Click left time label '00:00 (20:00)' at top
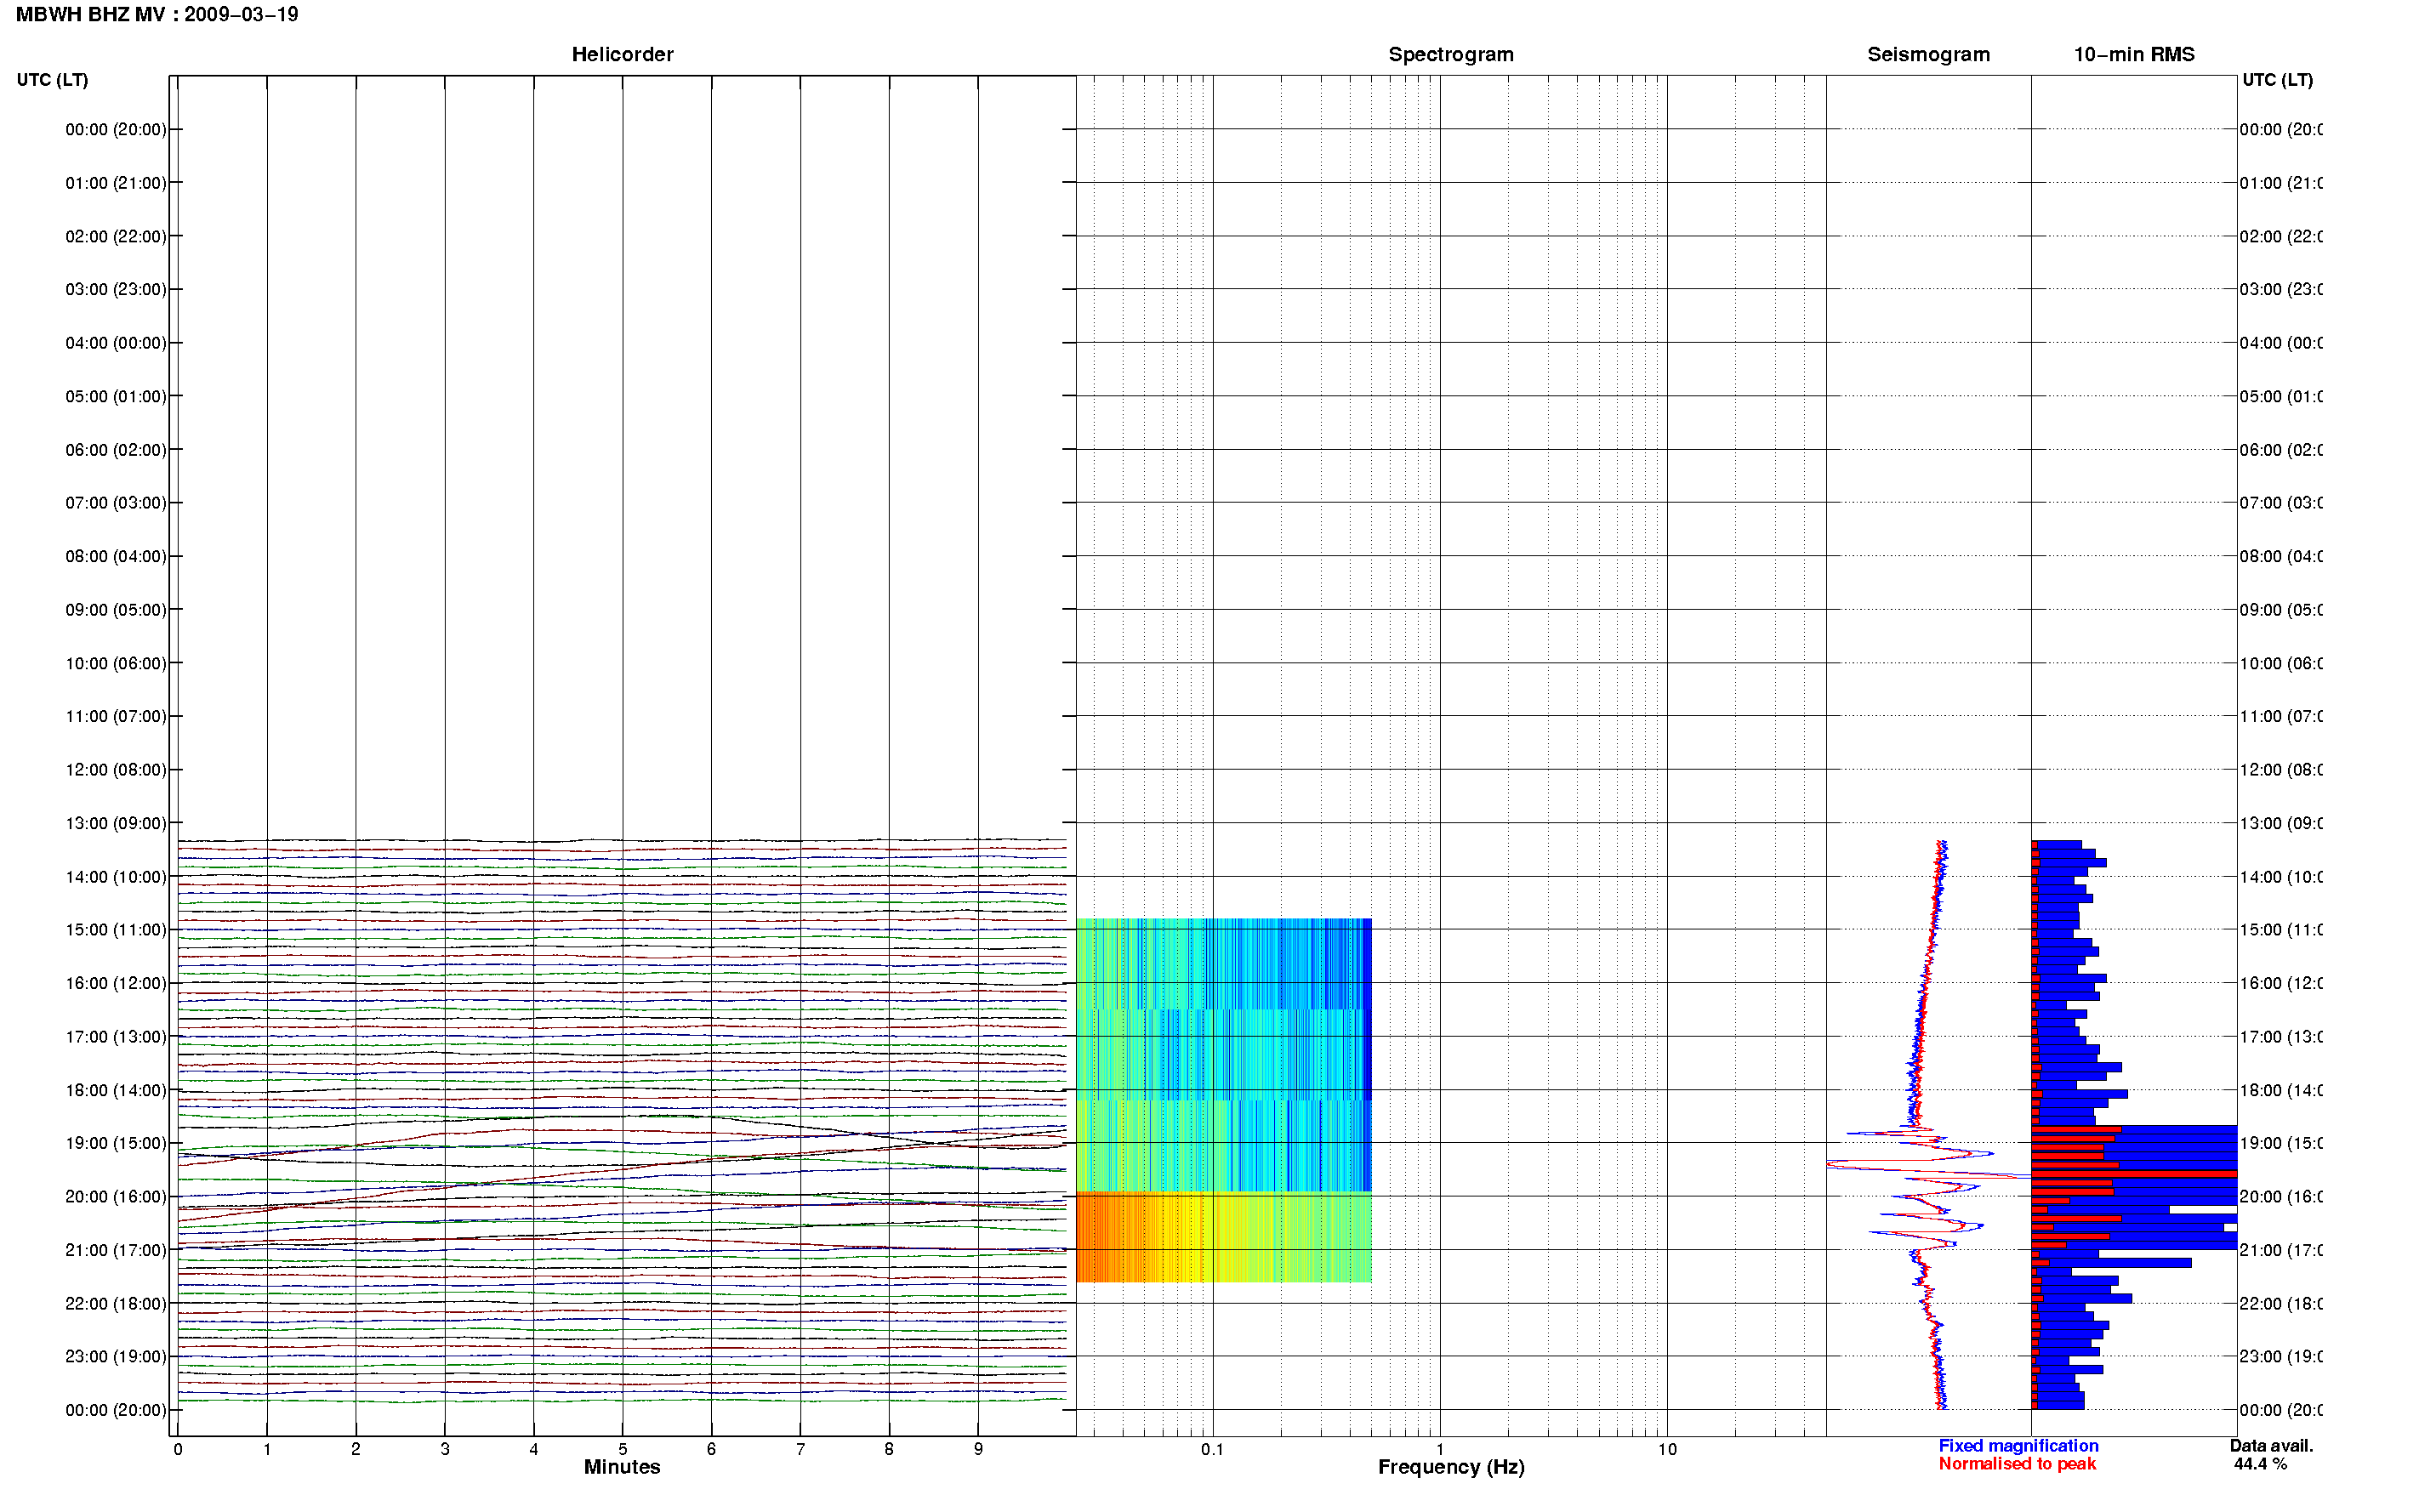 [116, 129]
